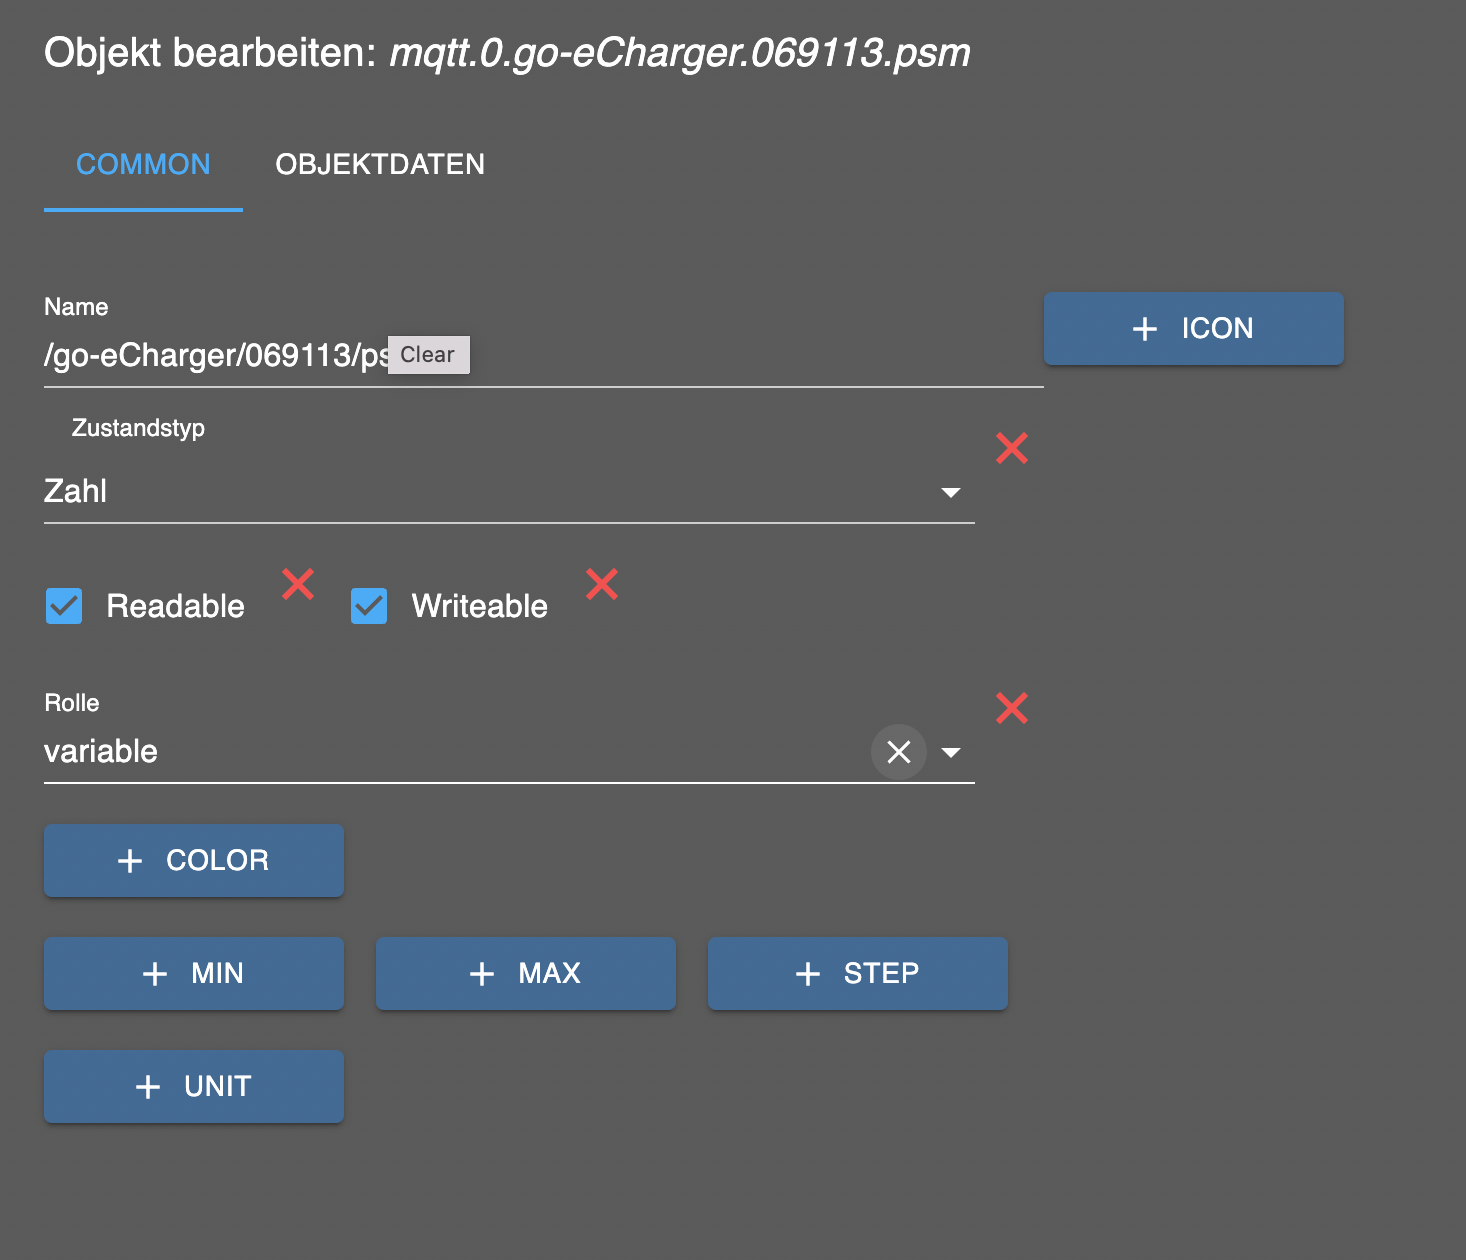This screenshot has height=1260, width=1466.
Task: Click the Clear tooltip label
Action: click(428, 355)
